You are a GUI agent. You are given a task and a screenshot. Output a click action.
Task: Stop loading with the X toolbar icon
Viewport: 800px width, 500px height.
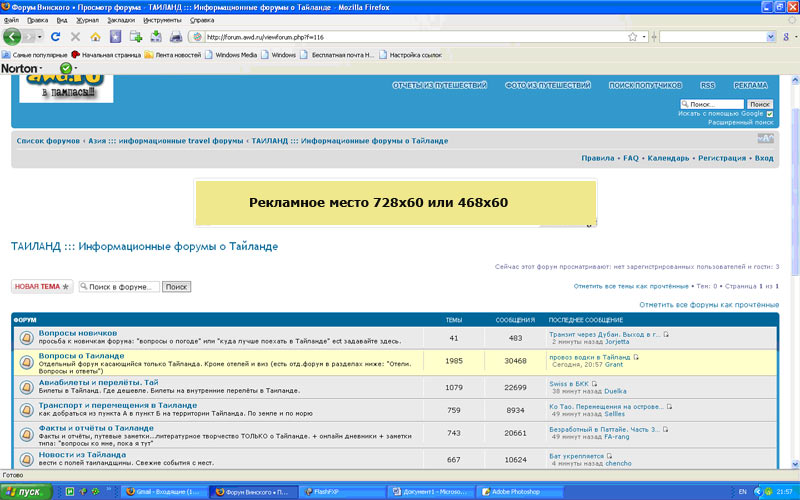coord(76,37)
